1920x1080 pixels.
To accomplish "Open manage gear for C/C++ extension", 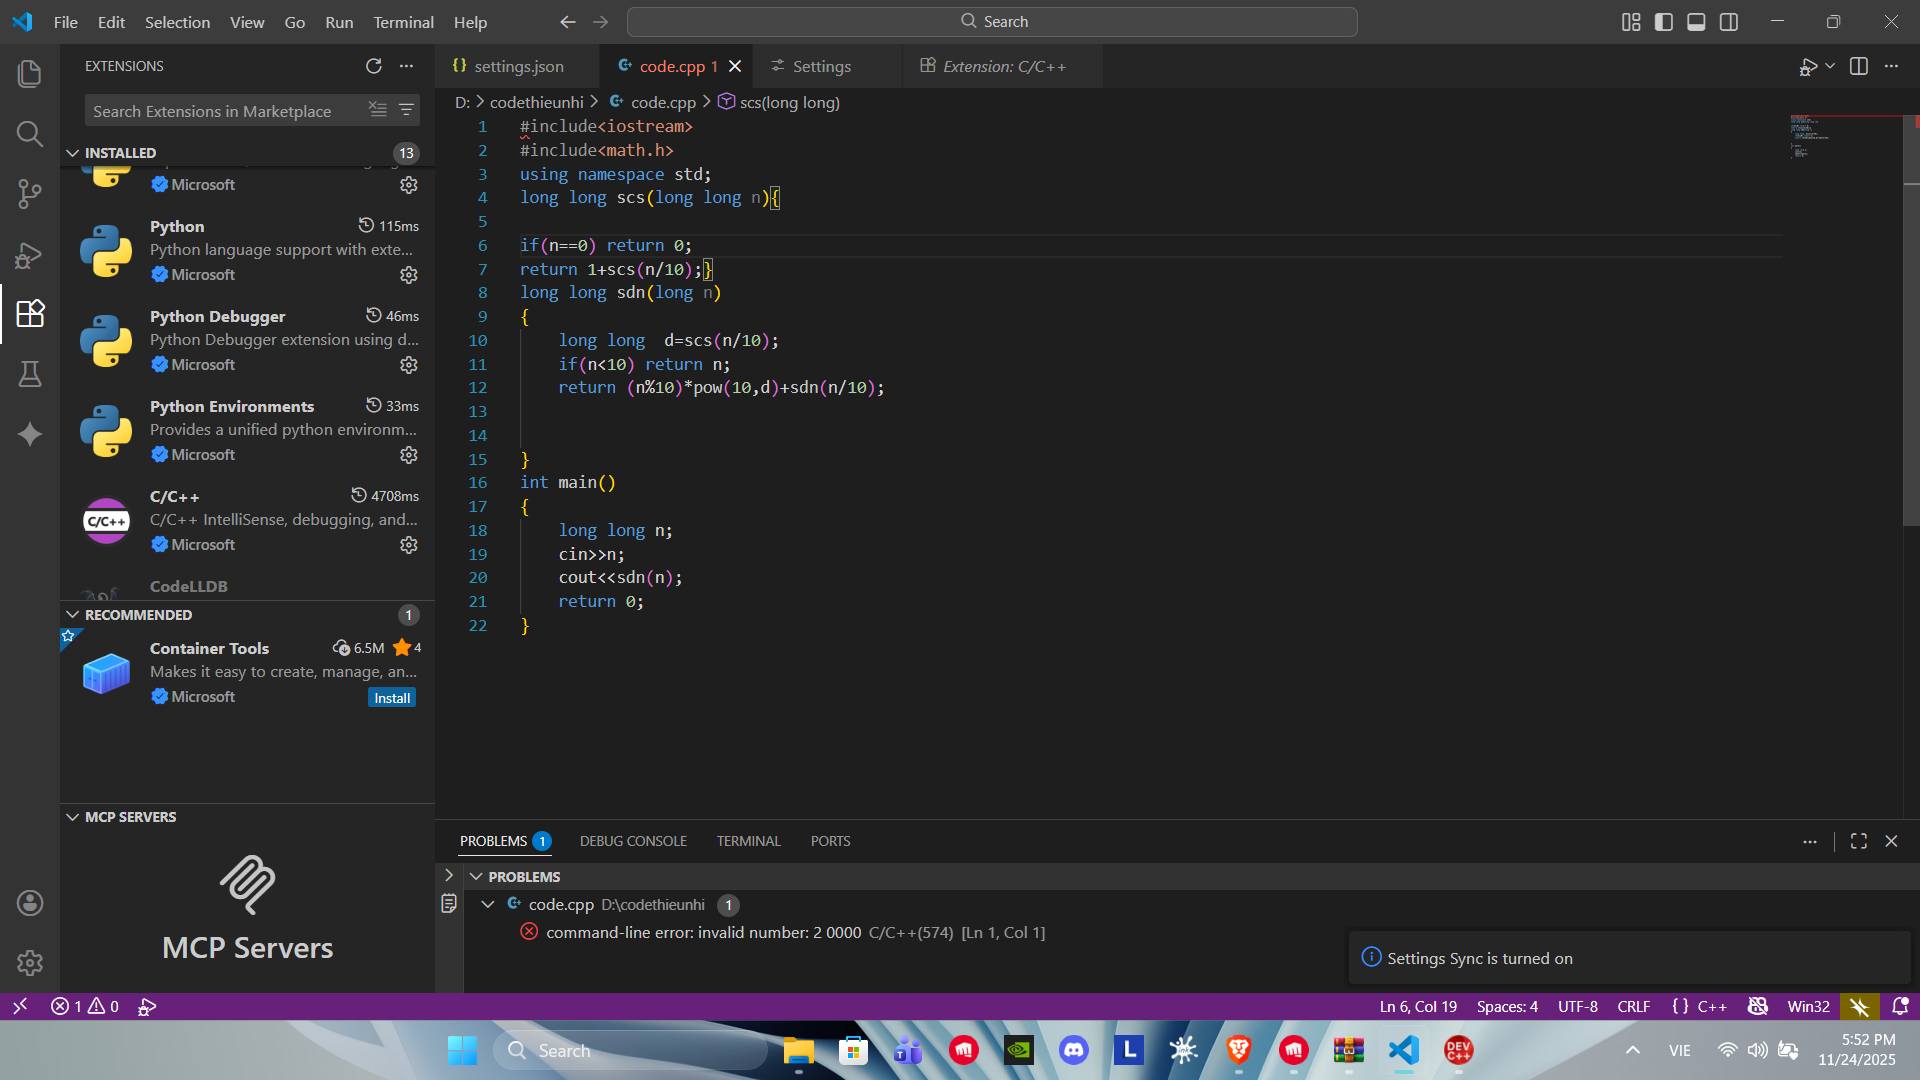I will tap(409, 545).
